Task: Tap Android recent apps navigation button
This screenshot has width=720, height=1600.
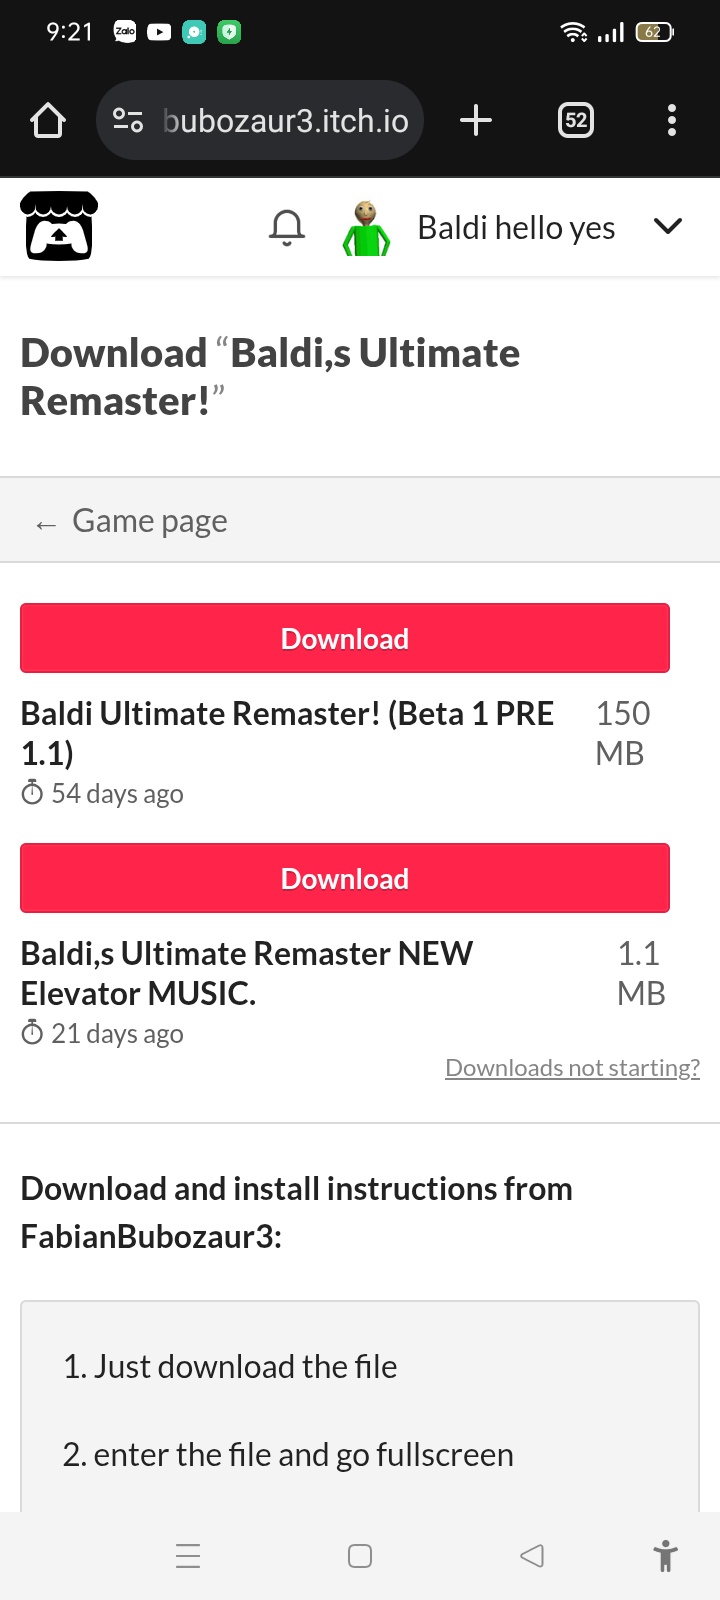Action: pyautogui.click(x=188, y=1556)
